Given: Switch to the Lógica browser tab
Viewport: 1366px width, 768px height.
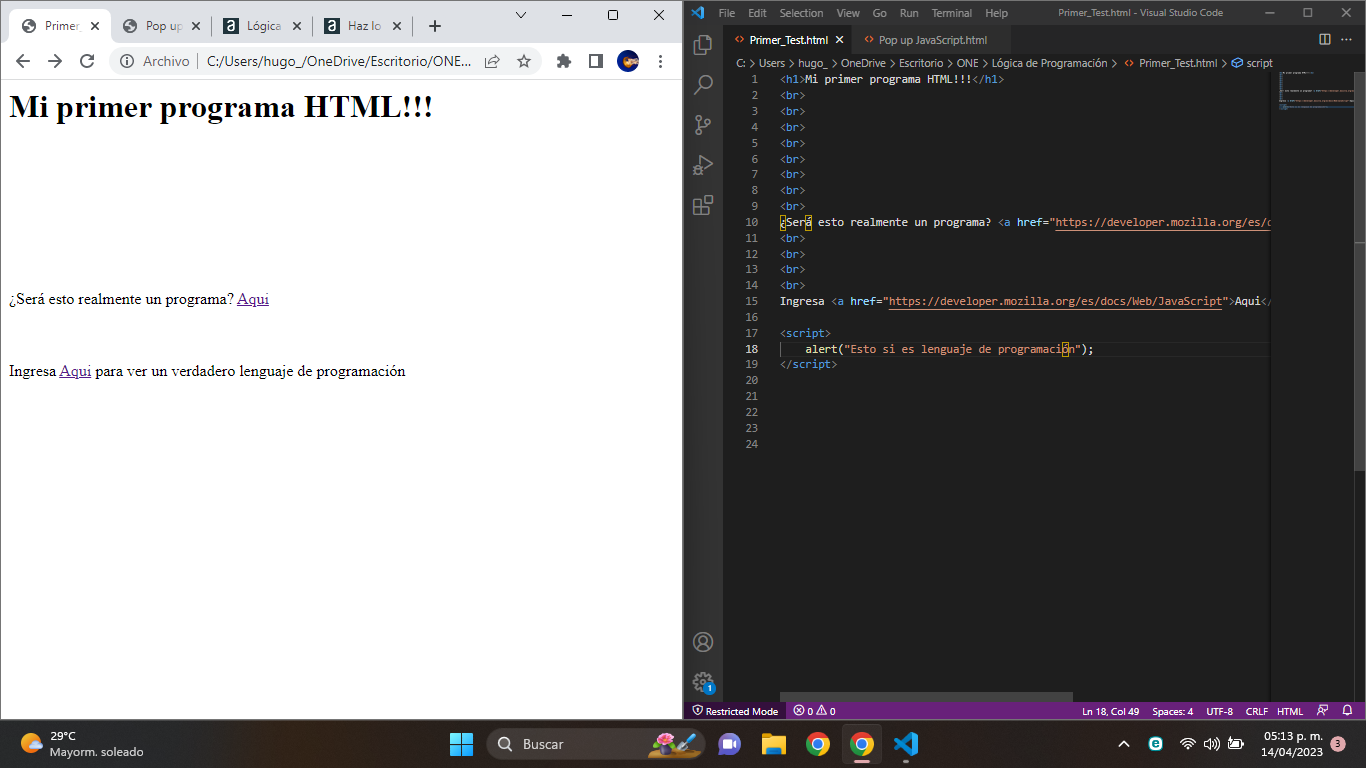Looking at the screenshot, I should 264,26.
